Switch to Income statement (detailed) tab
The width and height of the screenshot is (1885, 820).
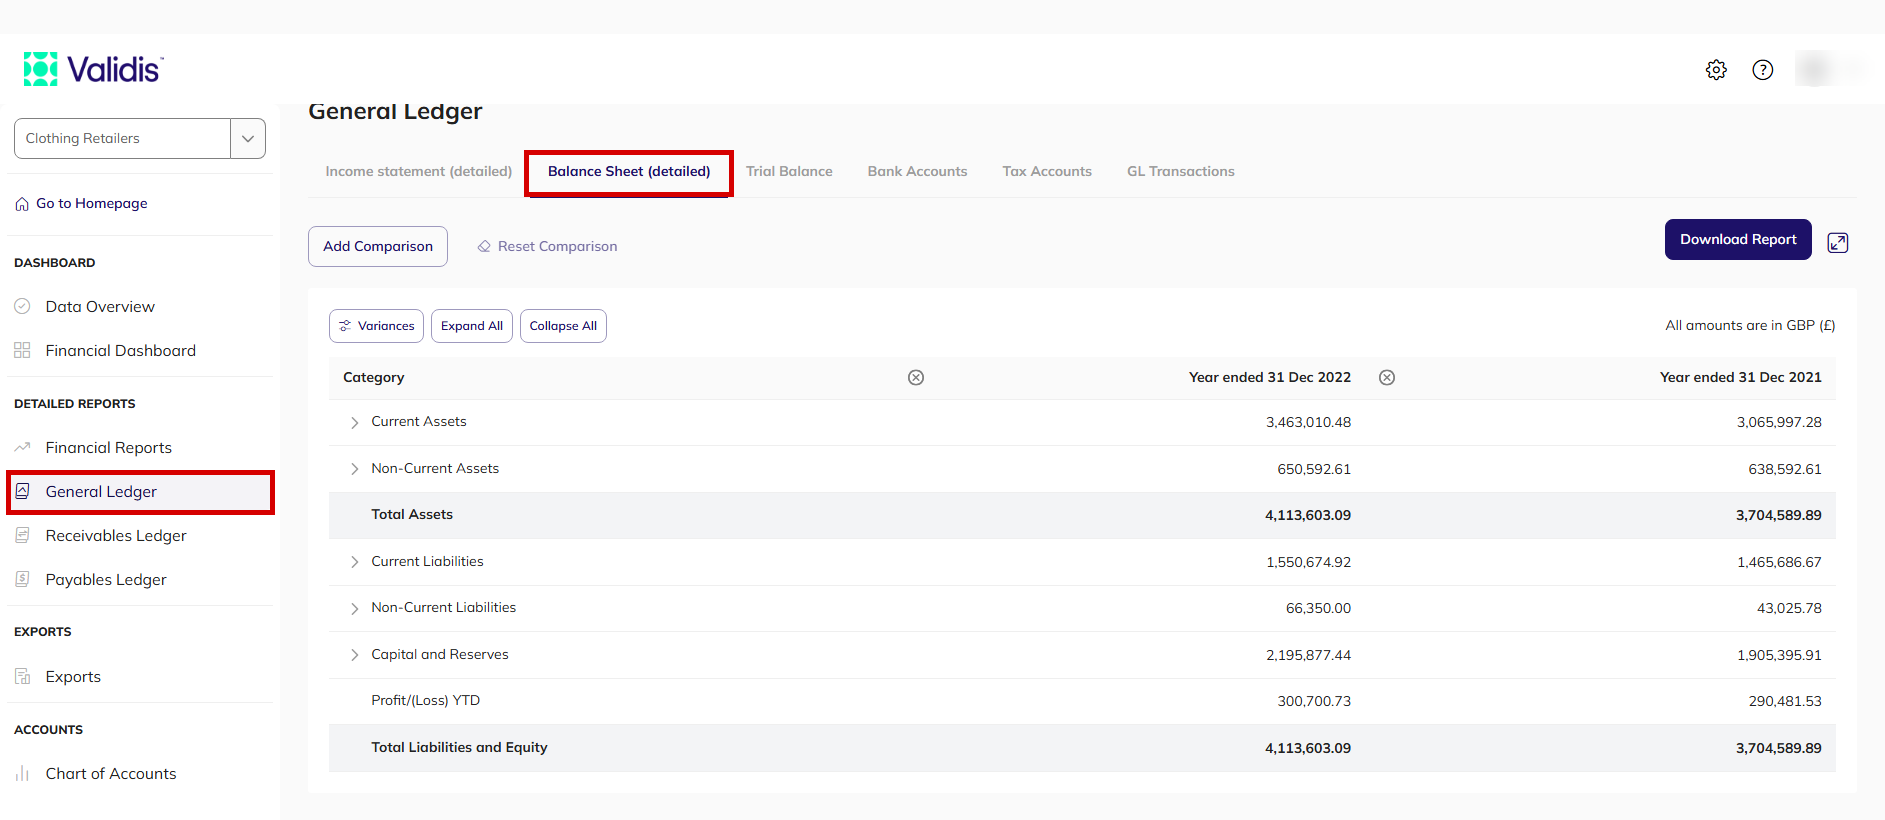pos(419,171)
